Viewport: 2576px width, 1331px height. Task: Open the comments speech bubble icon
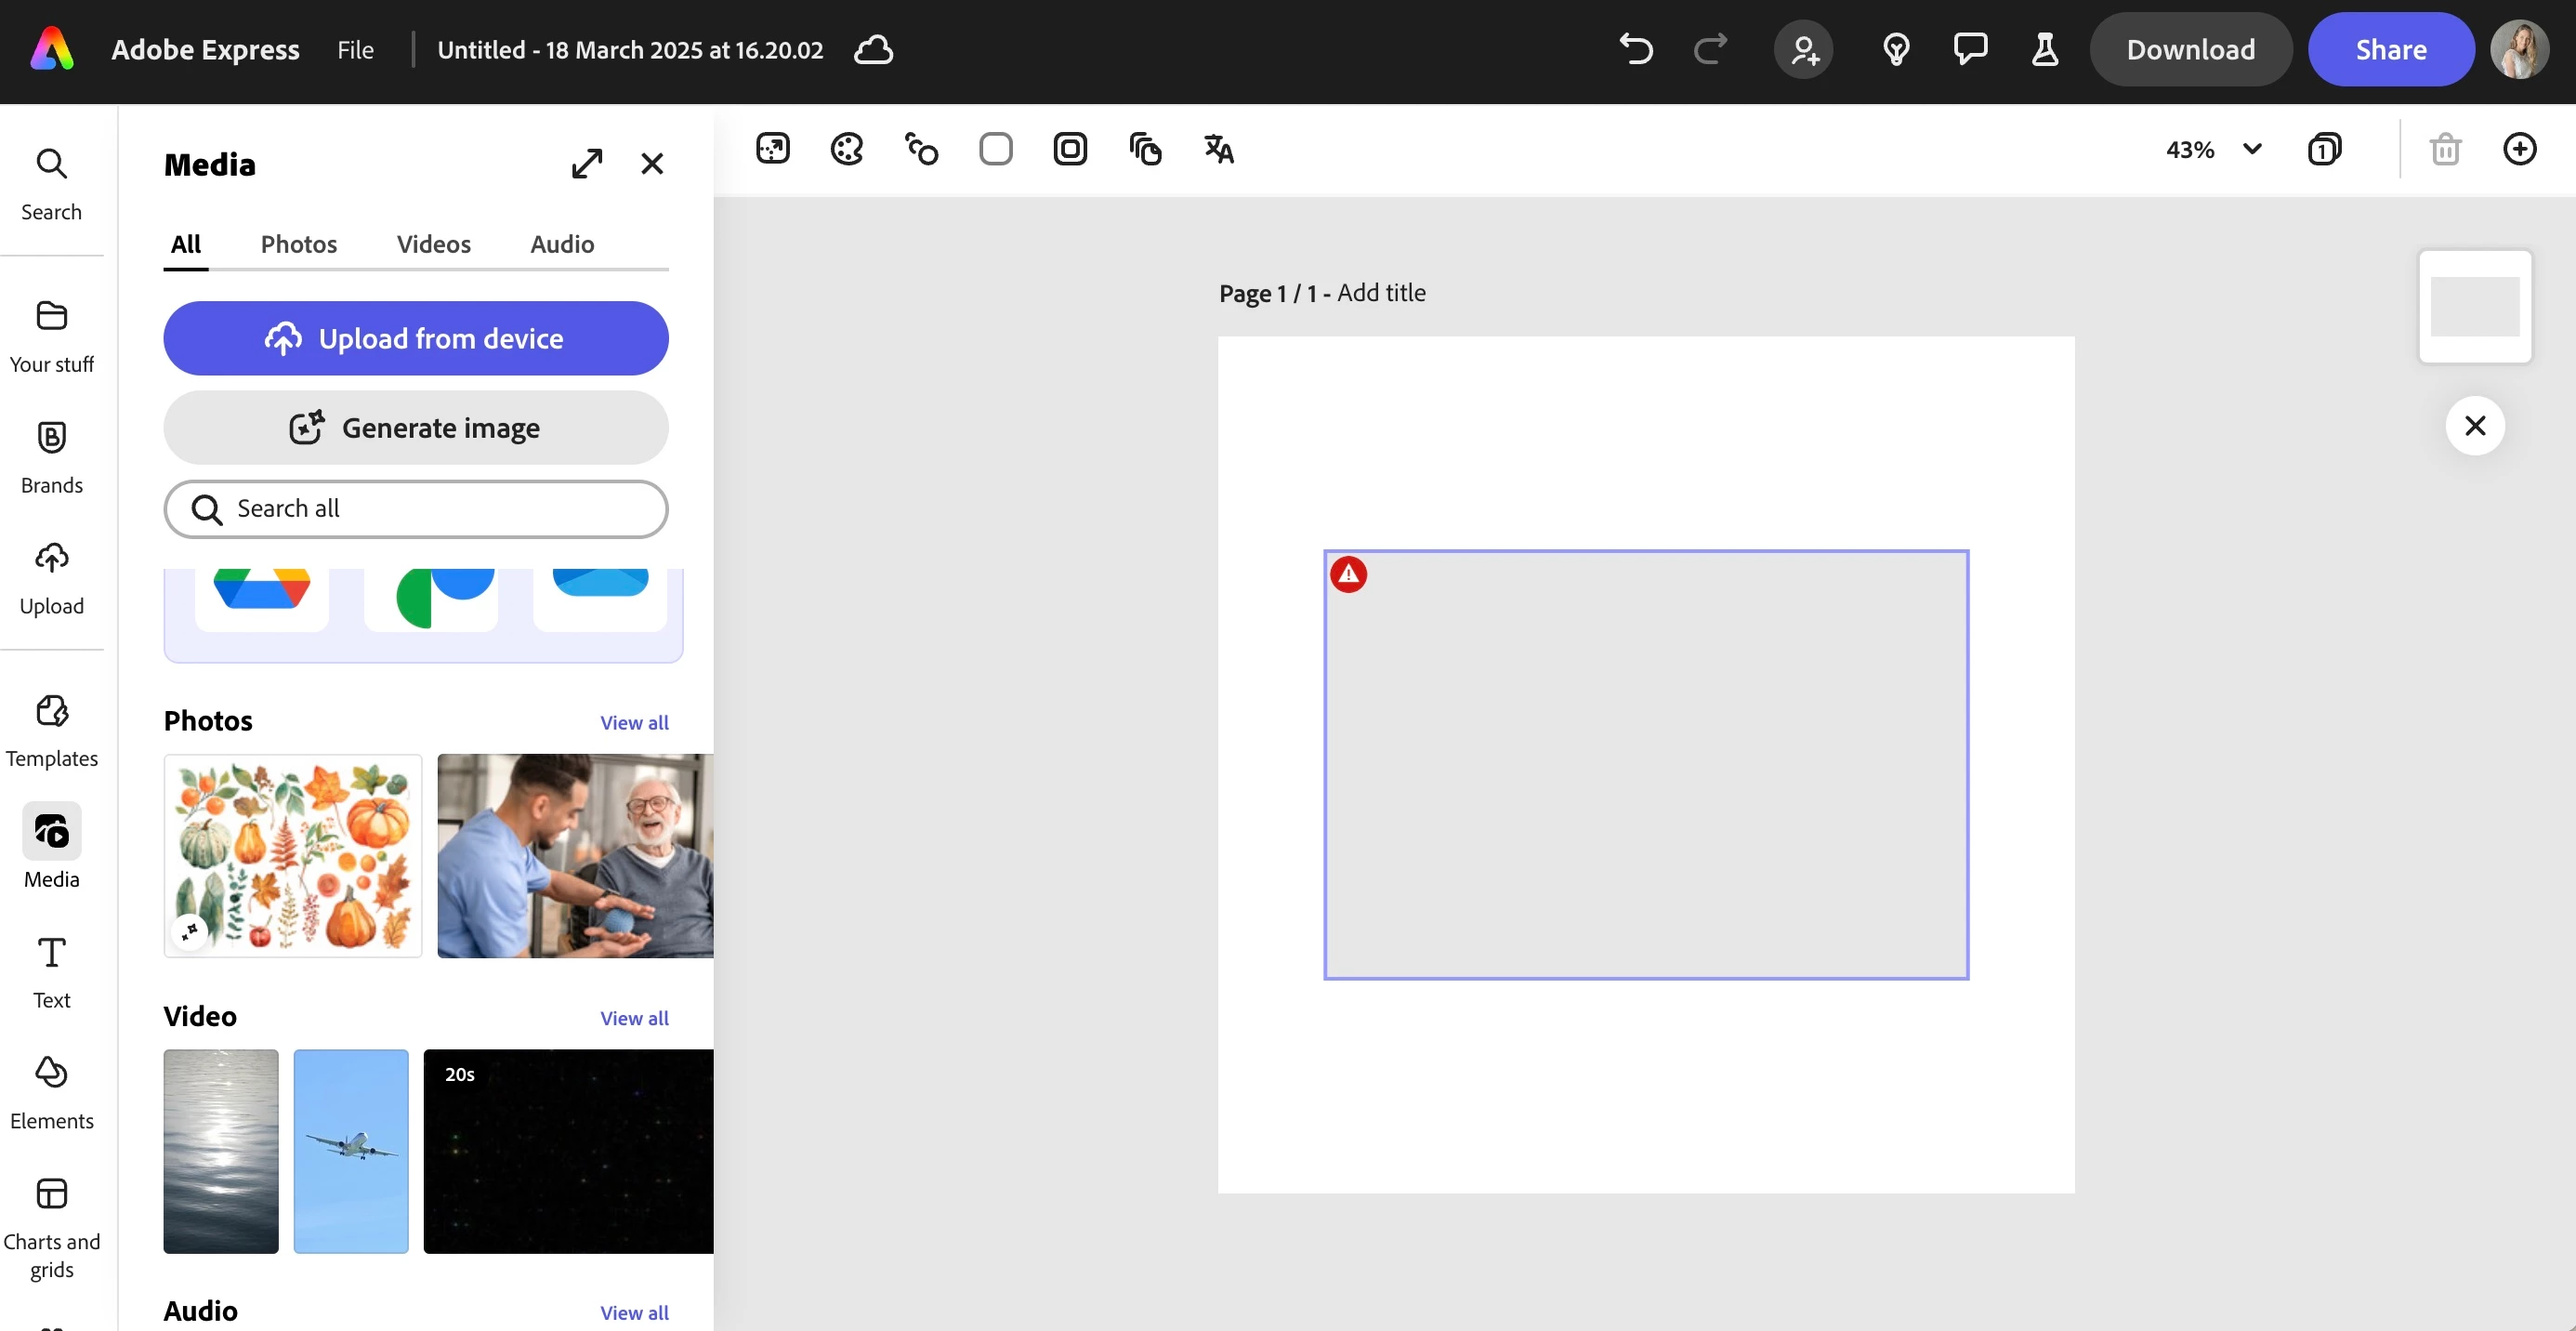point(1970,49)
